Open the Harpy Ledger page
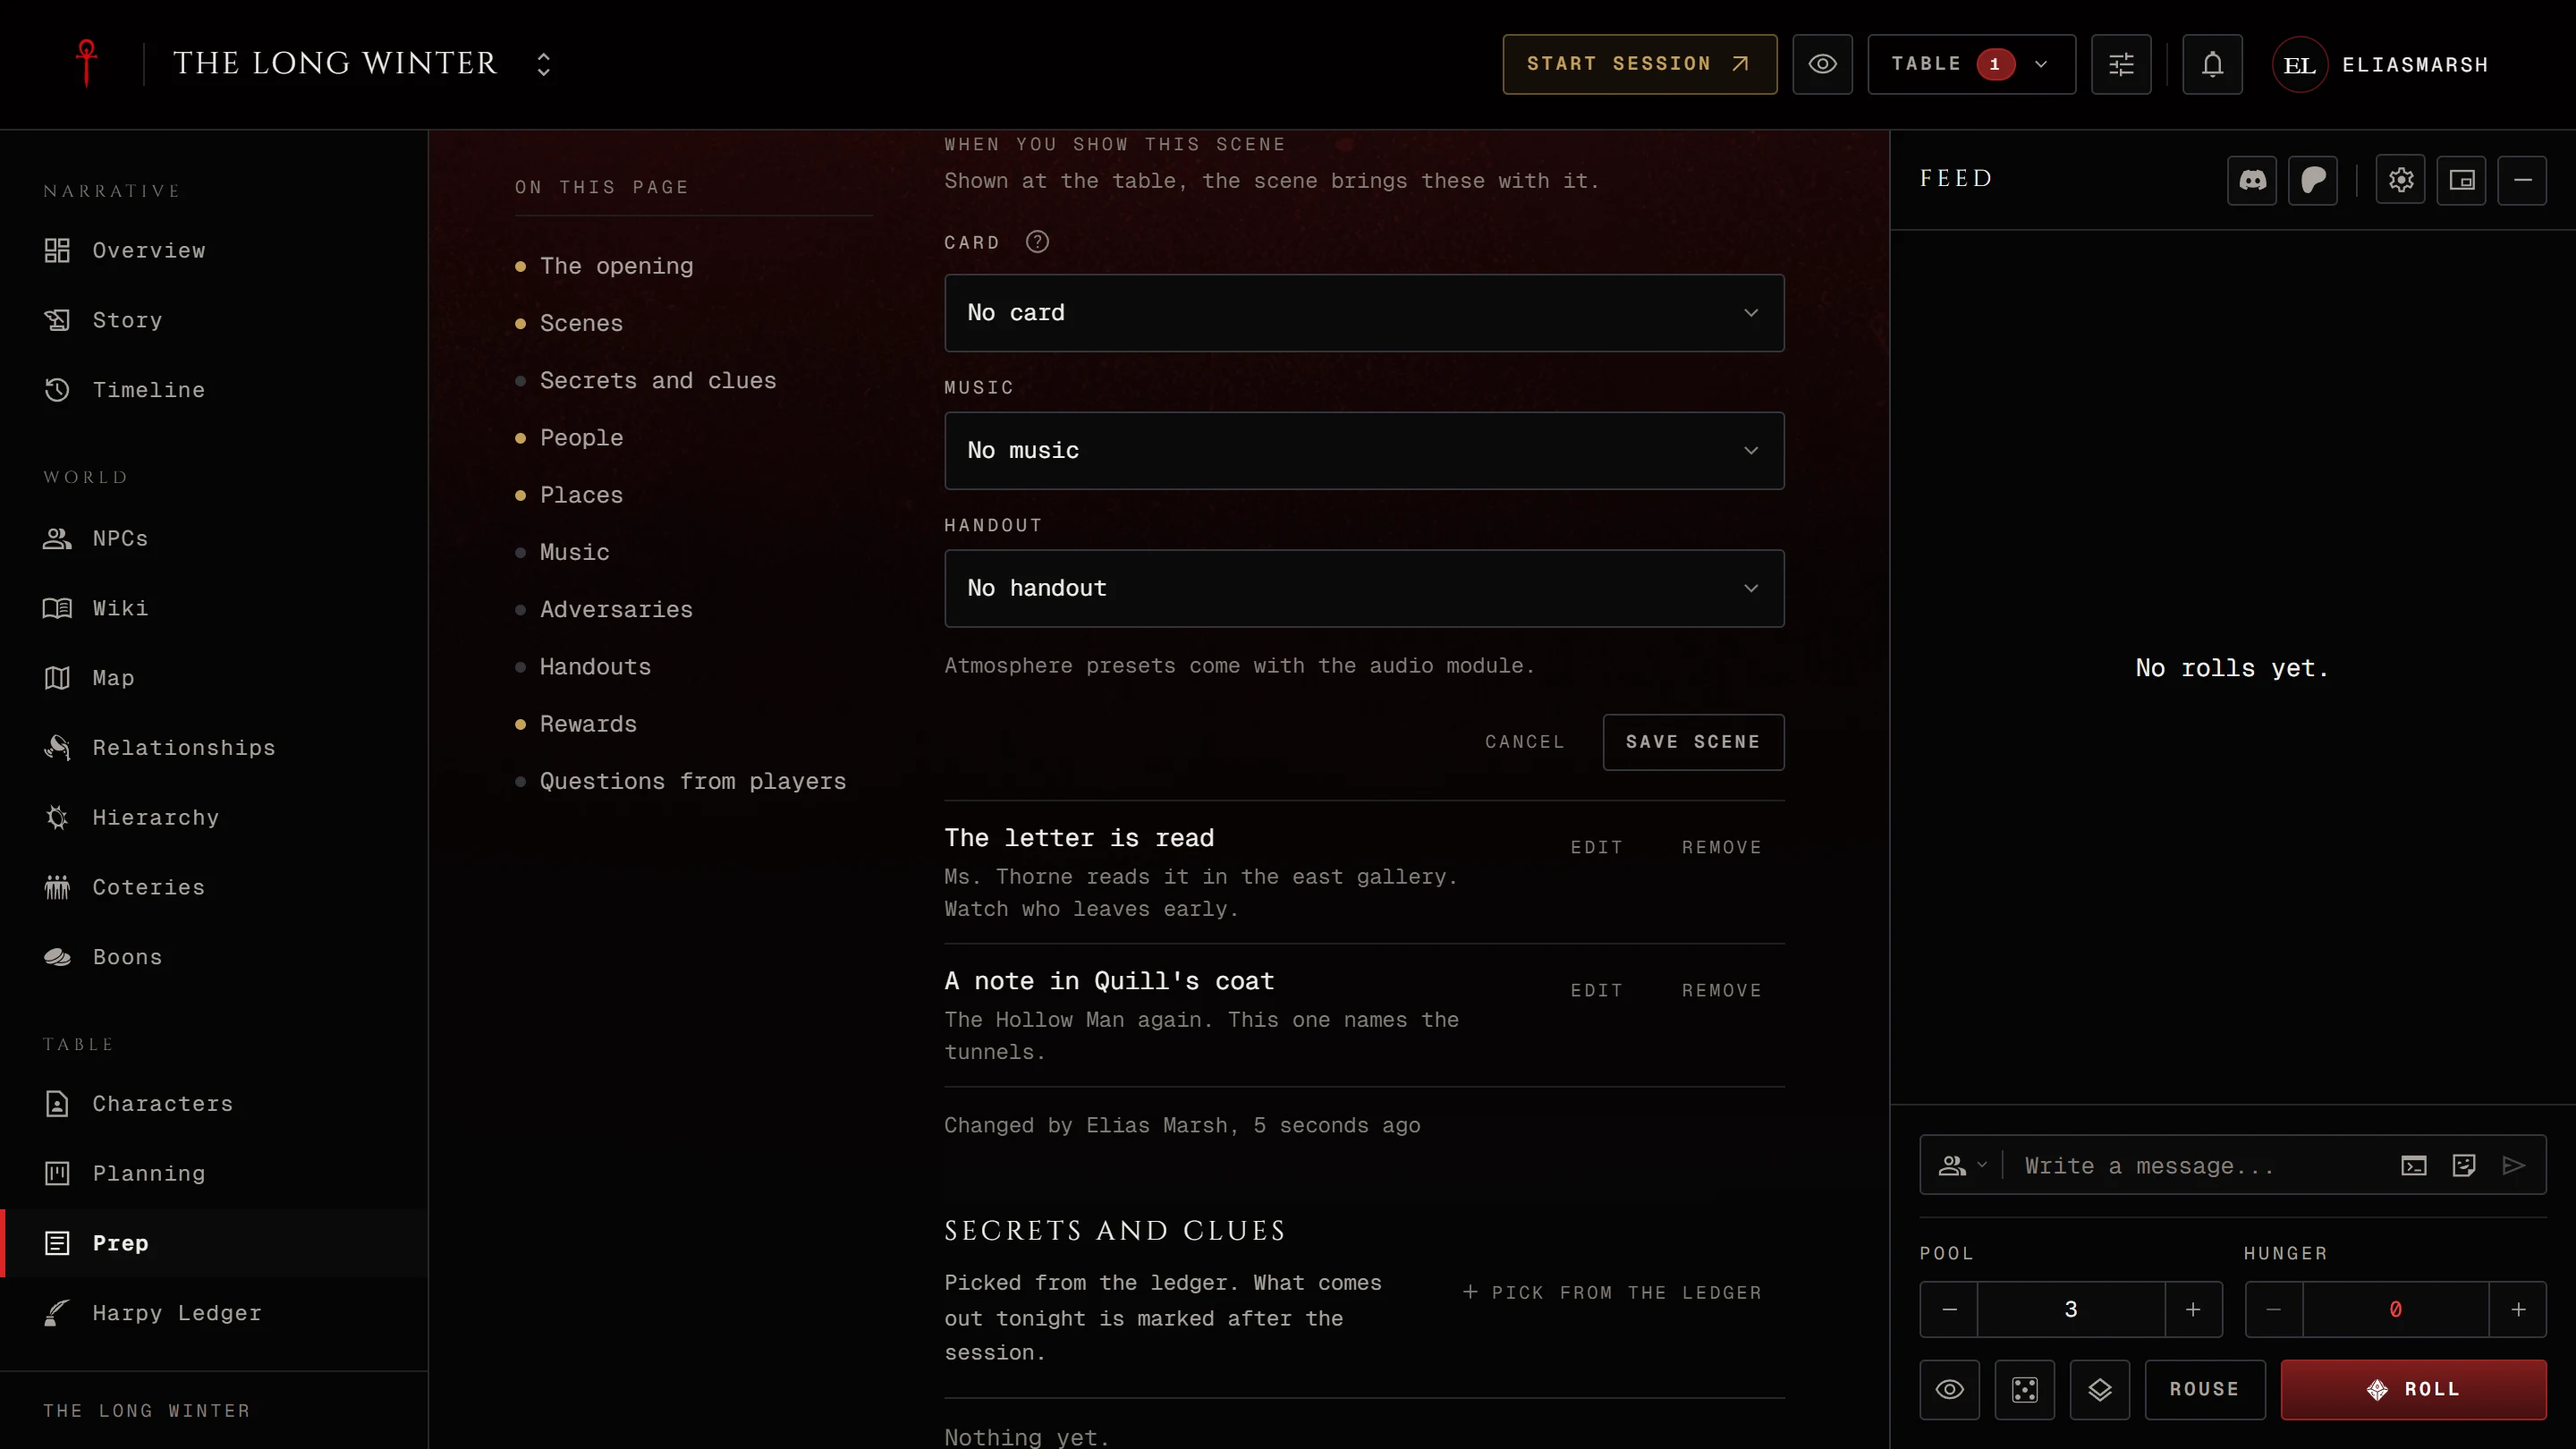This screenshot has width=2576, height=1449. coord(214,1313)
